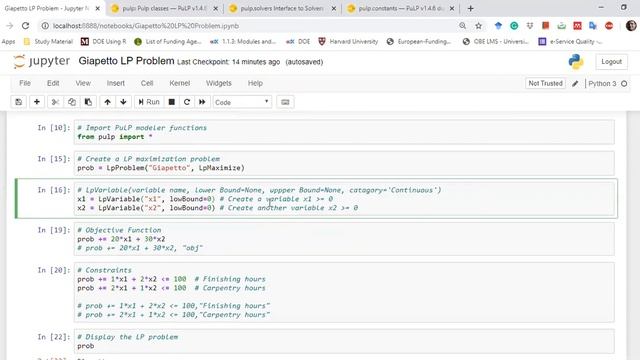Screen dimensions: 640x360
Task: Click the LpProblem code cell In [15]
Action: coord(344,163)
